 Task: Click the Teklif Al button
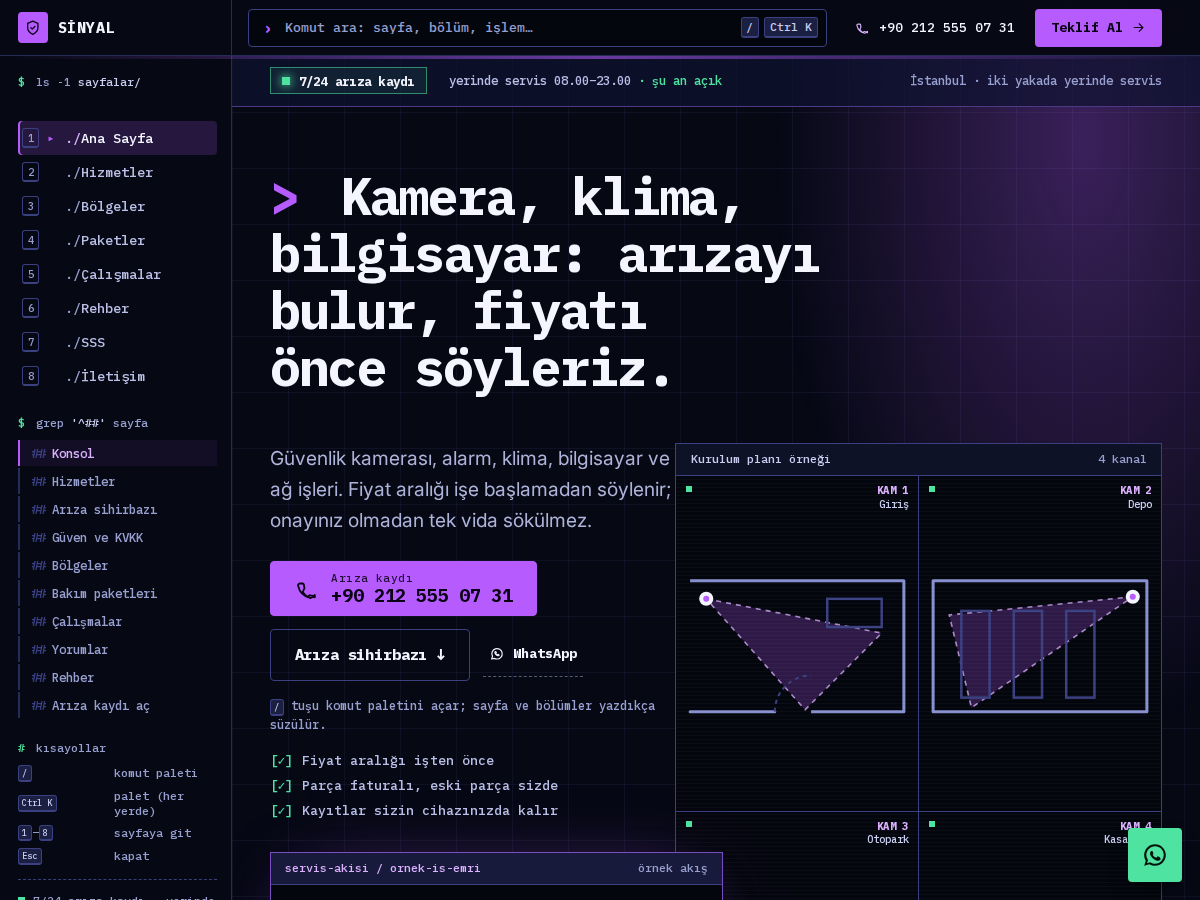(x=1098, y=28)
